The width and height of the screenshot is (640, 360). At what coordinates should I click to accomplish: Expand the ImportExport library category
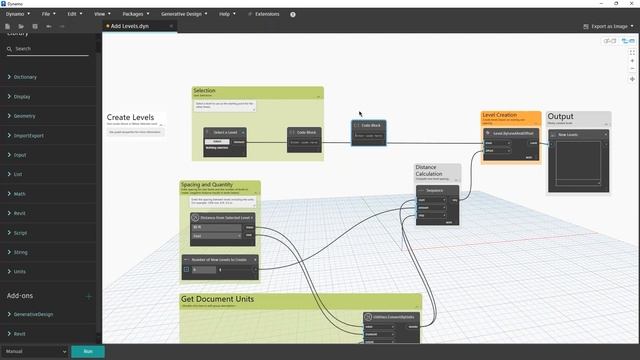pyautogui.click(x=9, y=136)
